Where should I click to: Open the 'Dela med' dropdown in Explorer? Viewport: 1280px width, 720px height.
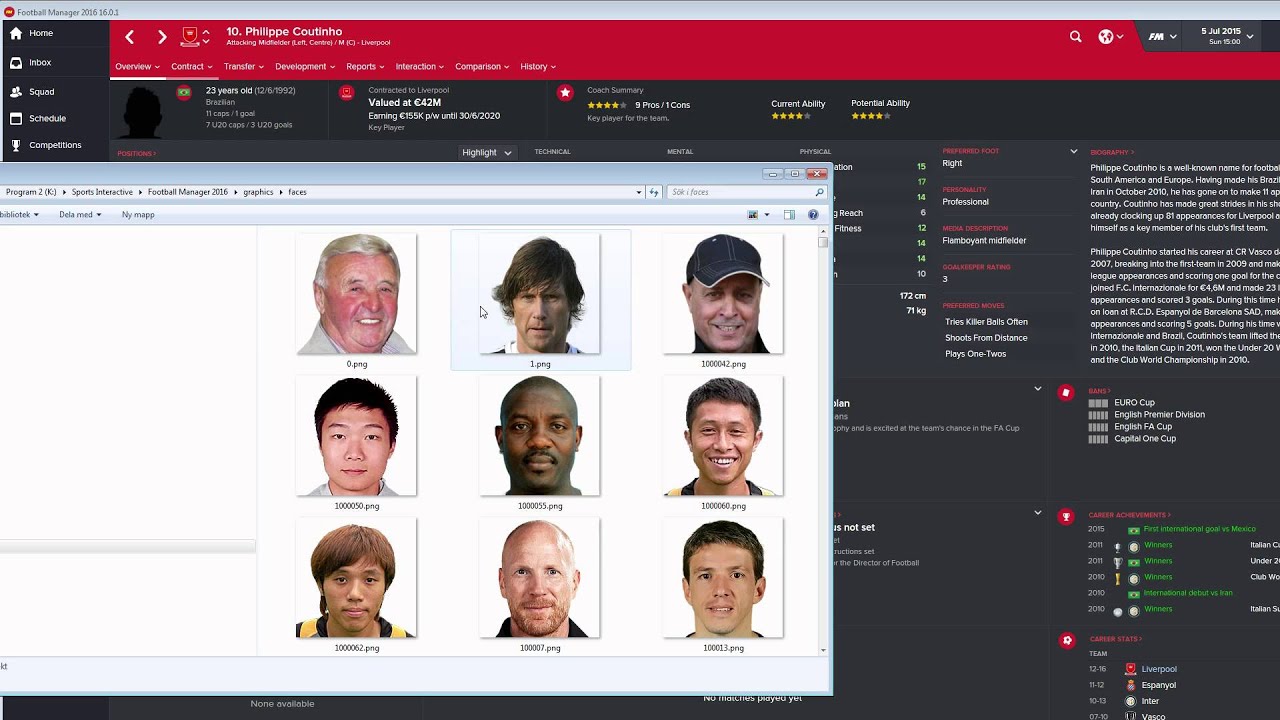pyautogui.click(x=80, y=214)
